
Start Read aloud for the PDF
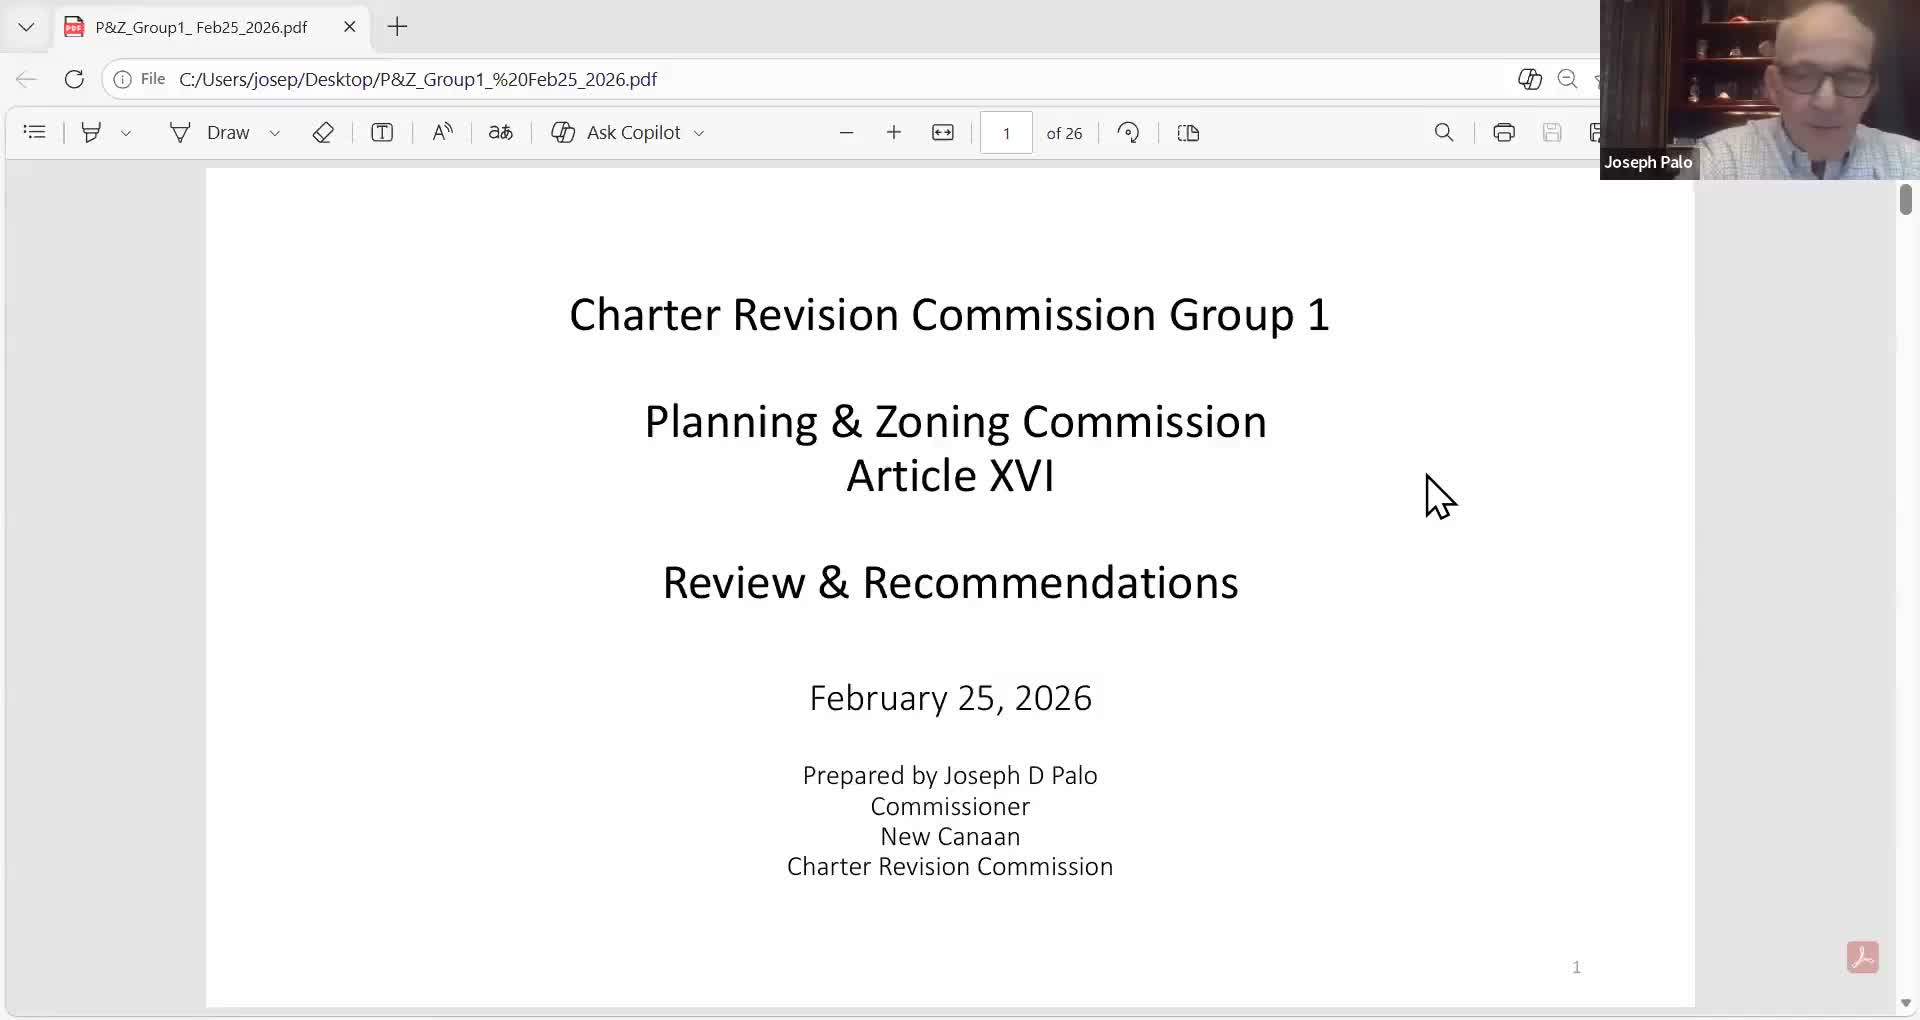point(442,132)
